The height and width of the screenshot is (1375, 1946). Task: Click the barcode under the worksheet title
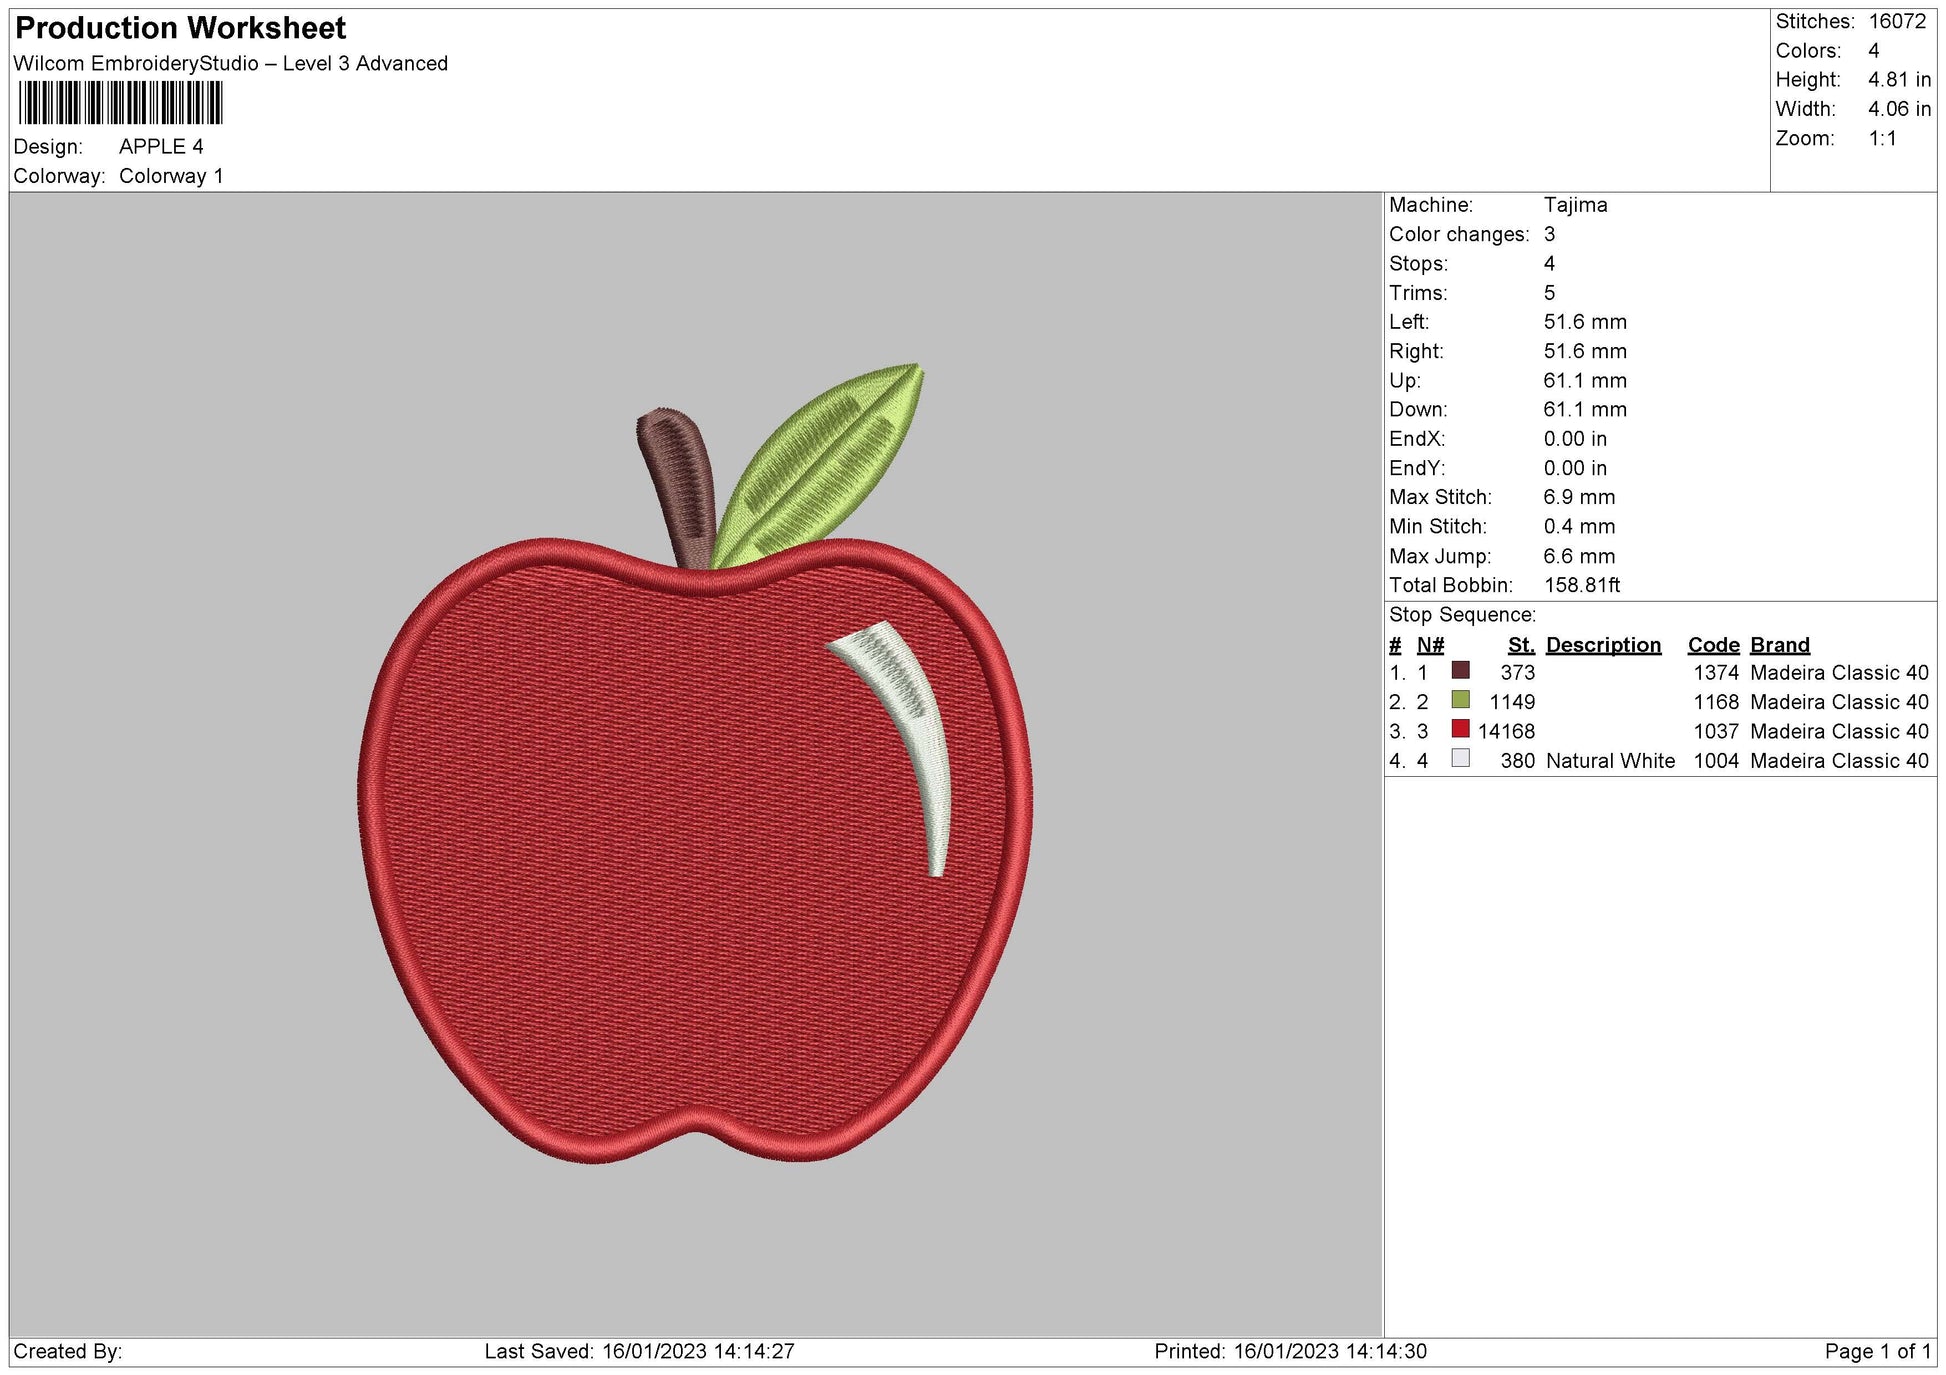[x=120, y=103]
